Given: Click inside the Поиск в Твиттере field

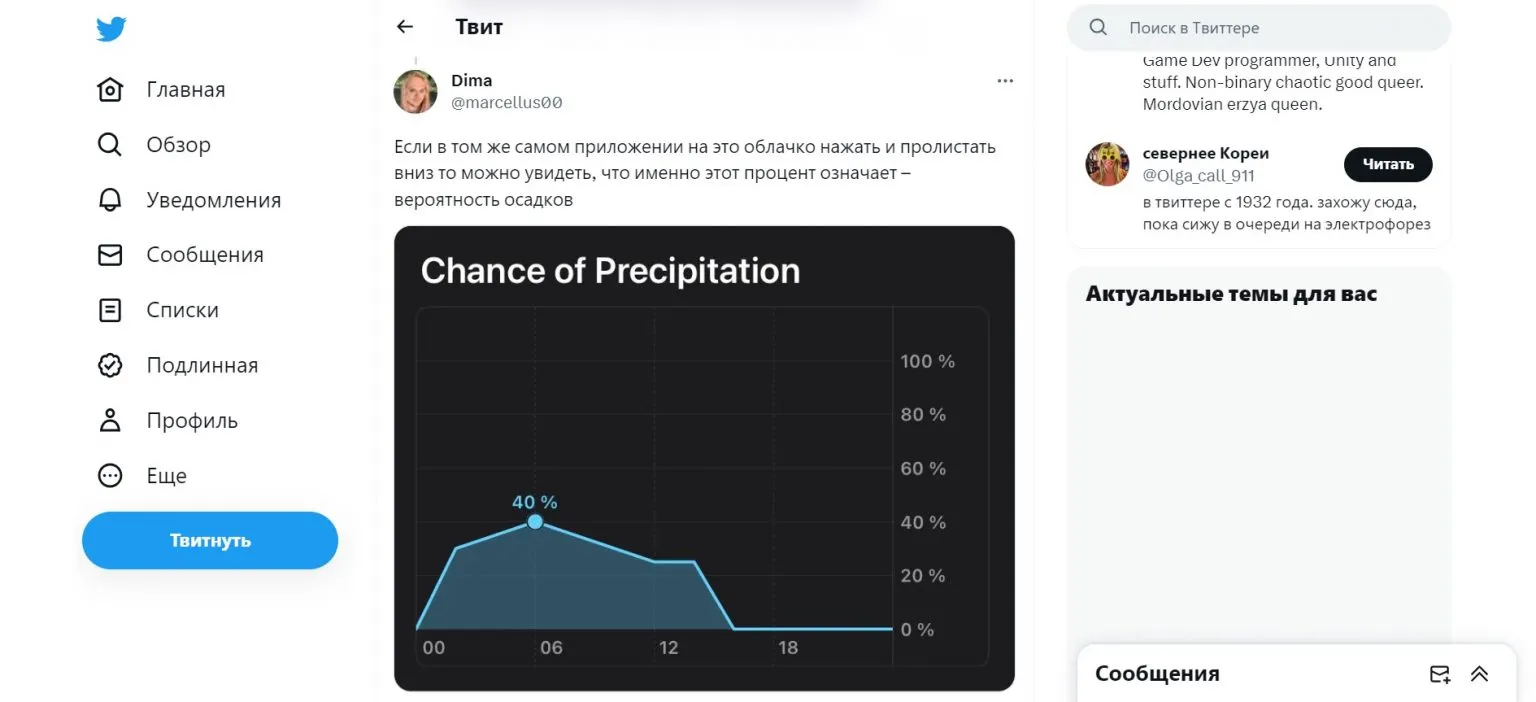Looking at the screenshot, I should point(1270,28).
